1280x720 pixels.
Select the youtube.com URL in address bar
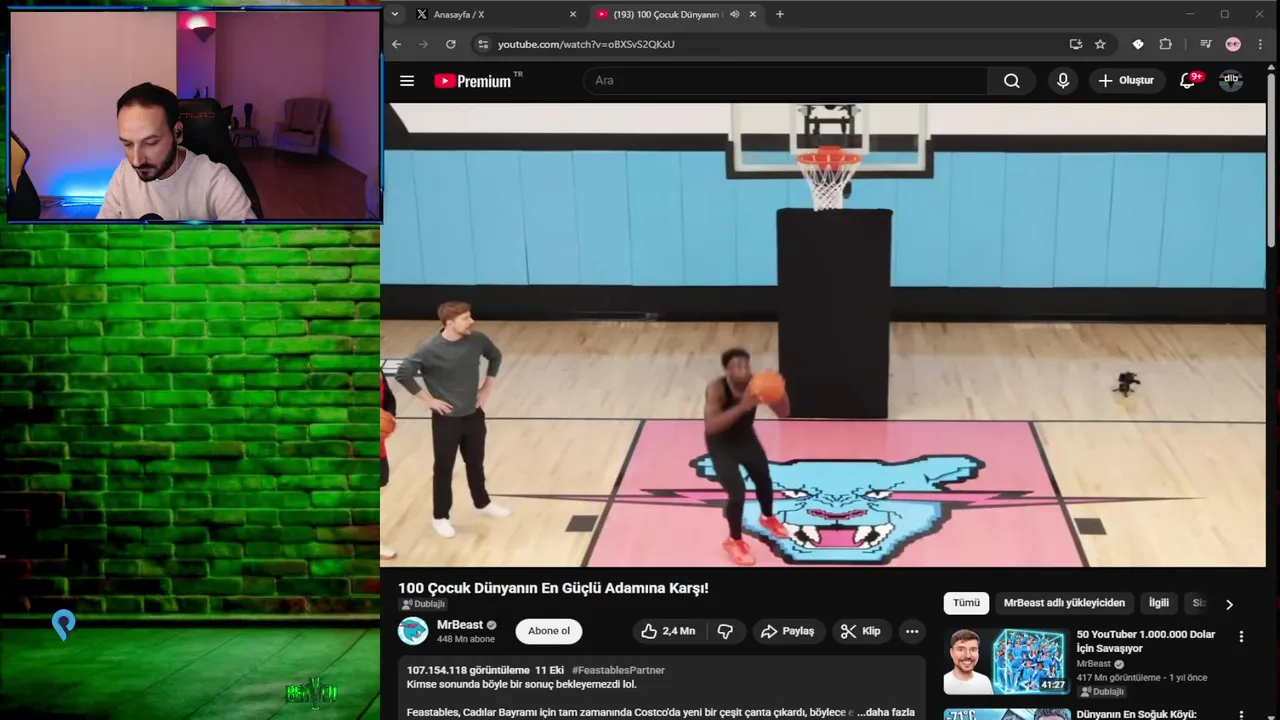(x=586, y=44)
